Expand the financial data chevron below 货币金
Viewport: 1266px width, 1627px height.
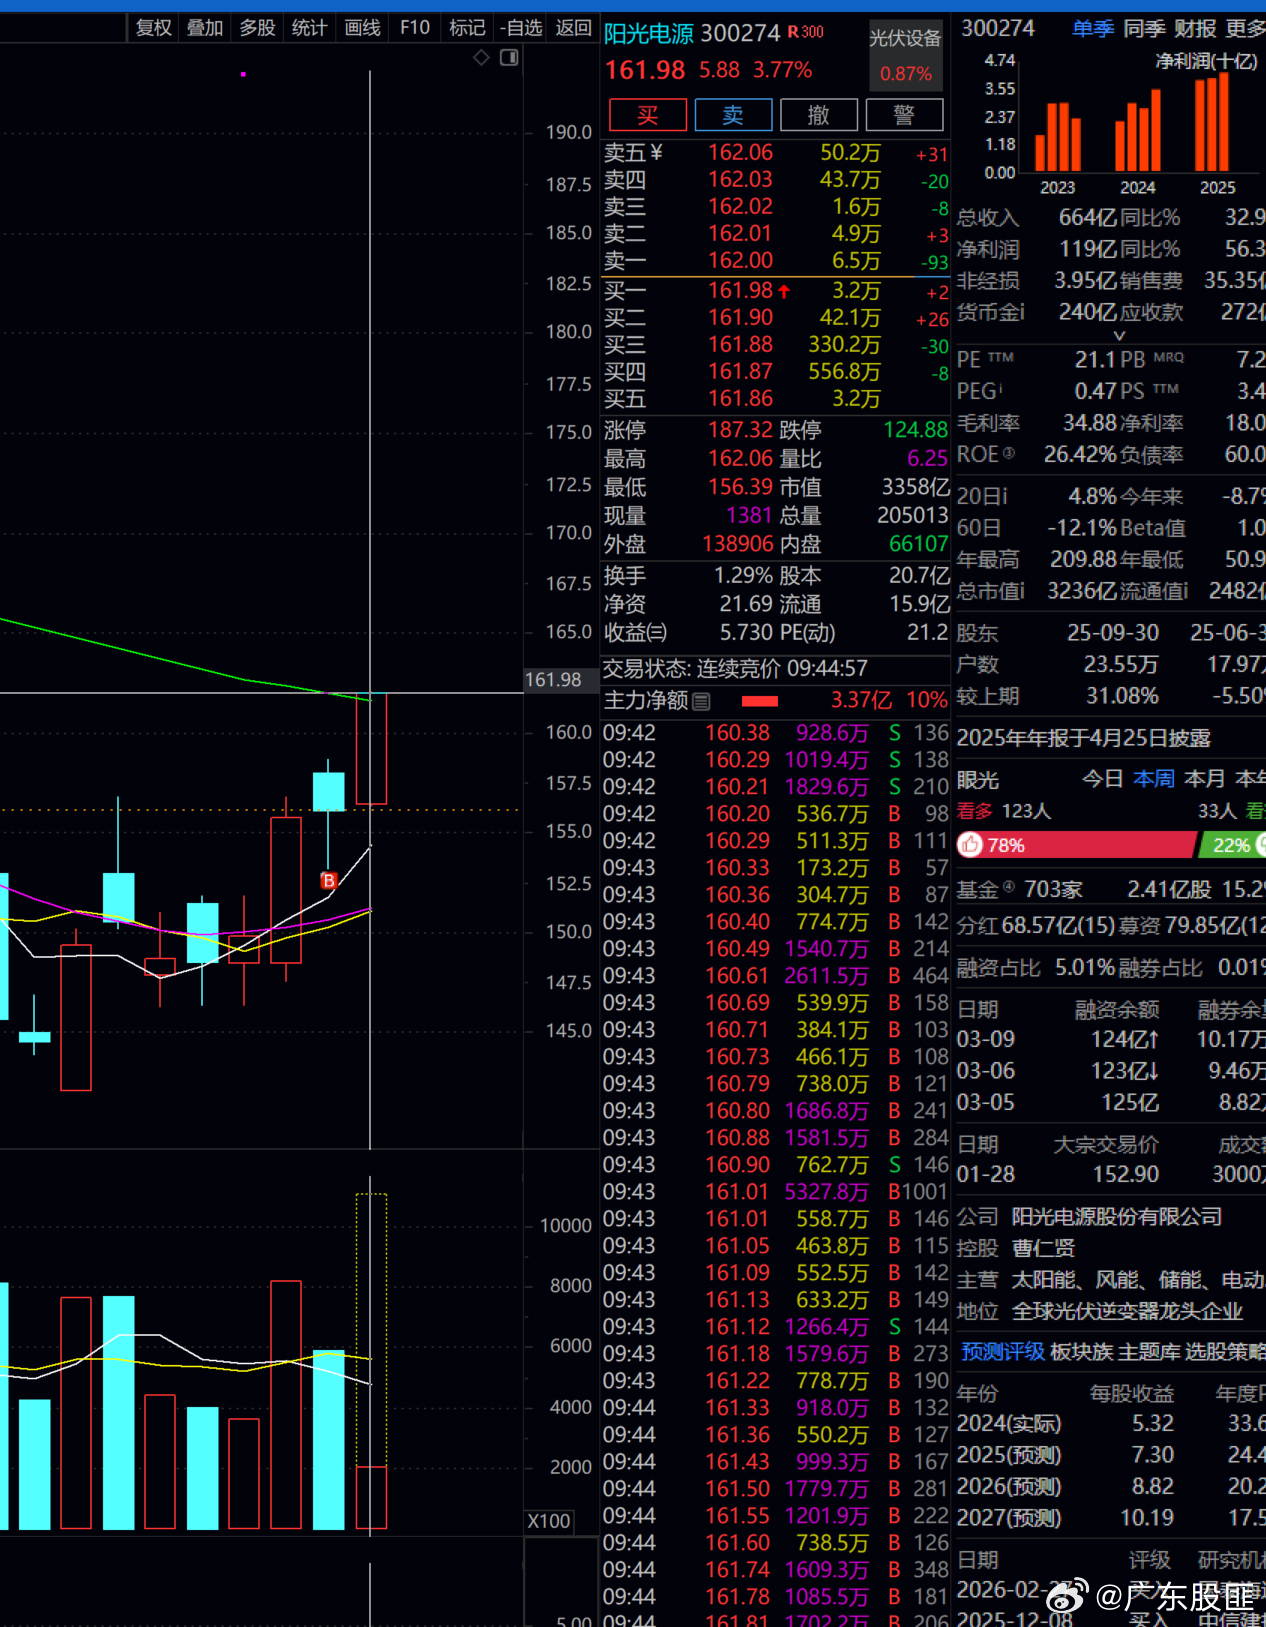1119,336
